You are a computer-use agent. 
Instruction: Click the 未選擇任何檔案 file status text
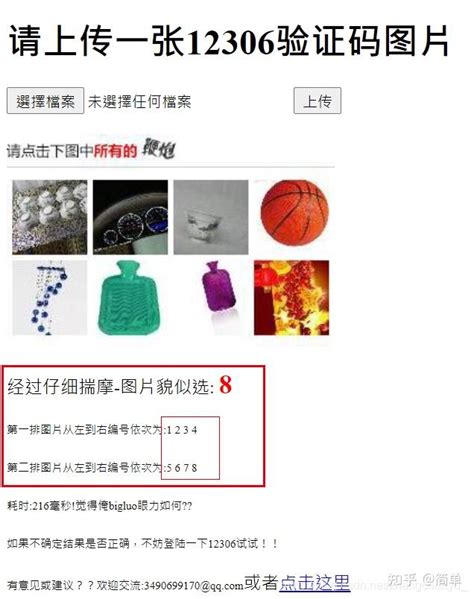click(139, 102)
